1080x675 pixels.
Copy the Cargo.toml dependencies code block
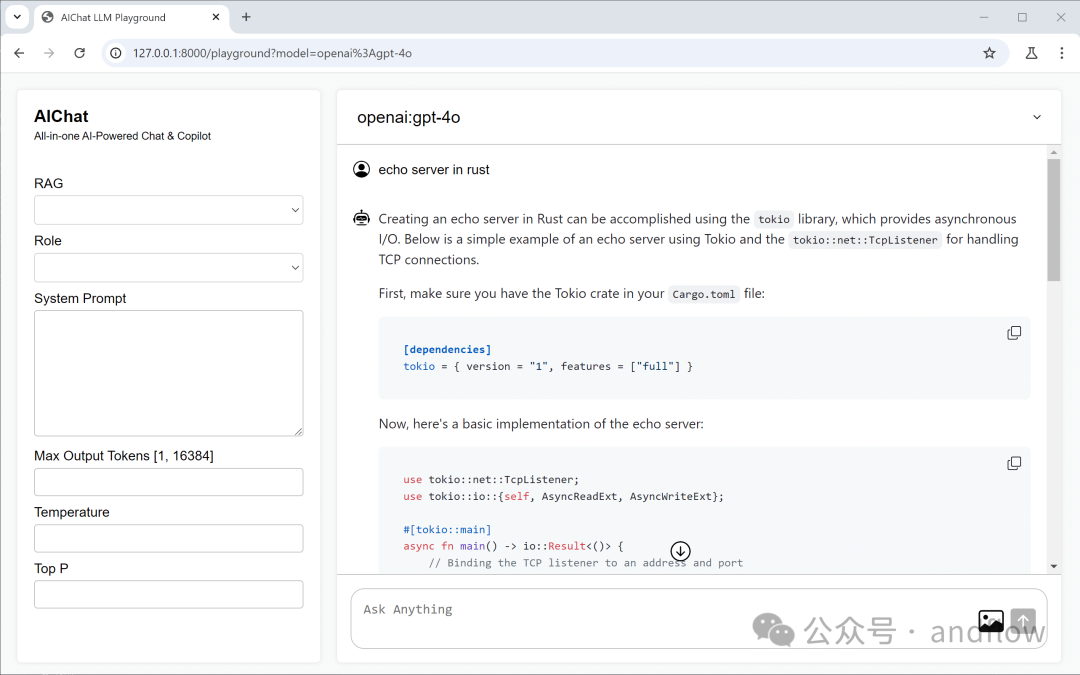coord(1014,333)
